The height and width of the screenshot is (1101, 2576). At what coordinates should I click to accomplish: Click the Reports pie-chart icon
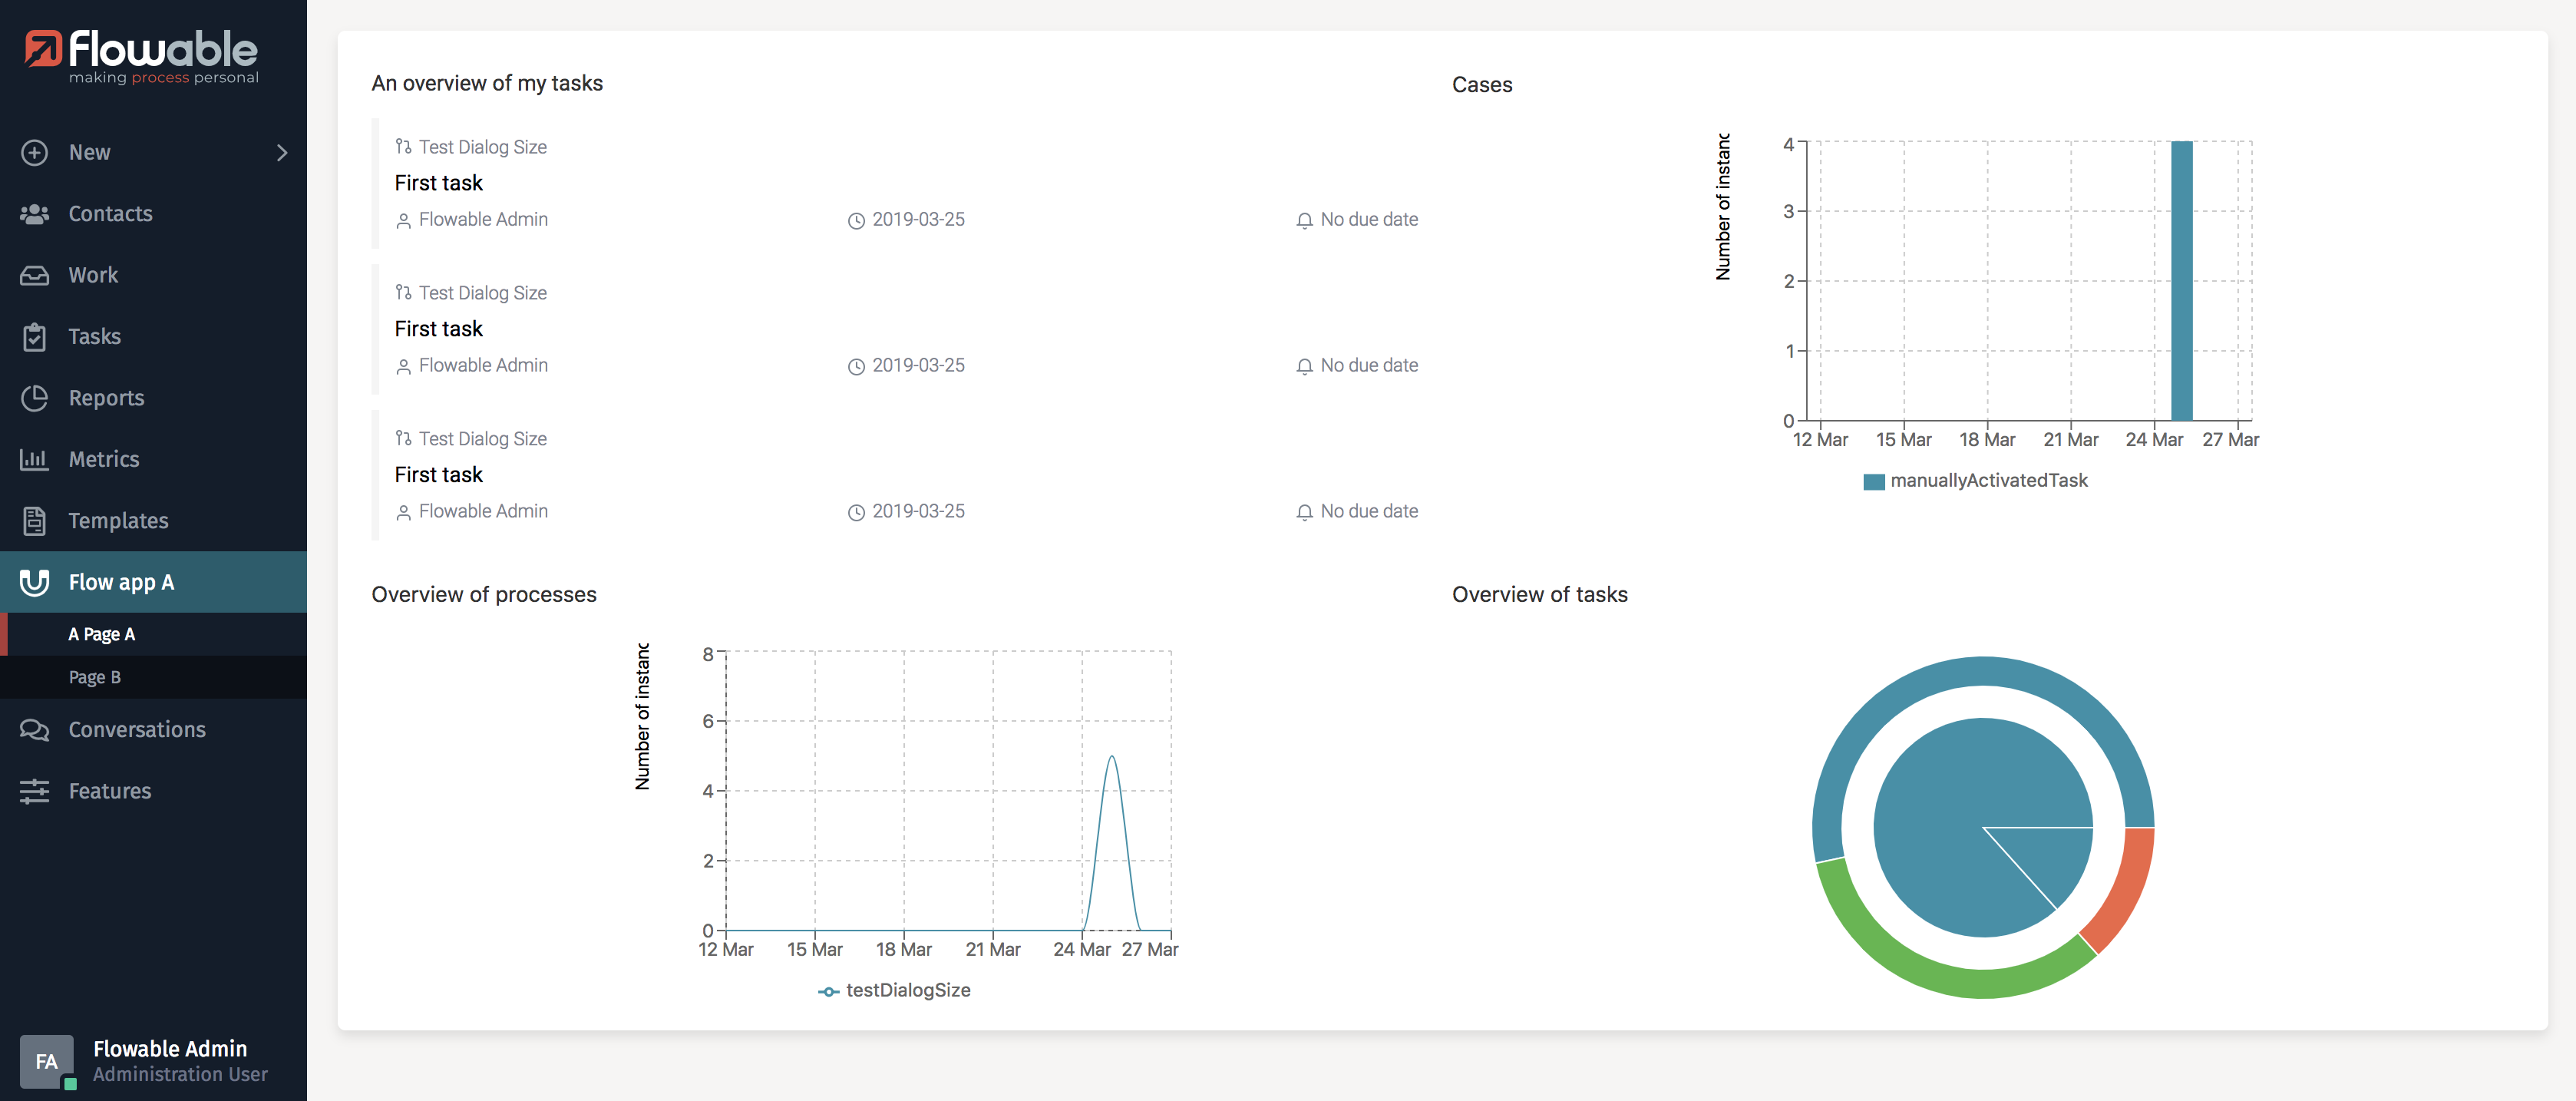point(34,398)
